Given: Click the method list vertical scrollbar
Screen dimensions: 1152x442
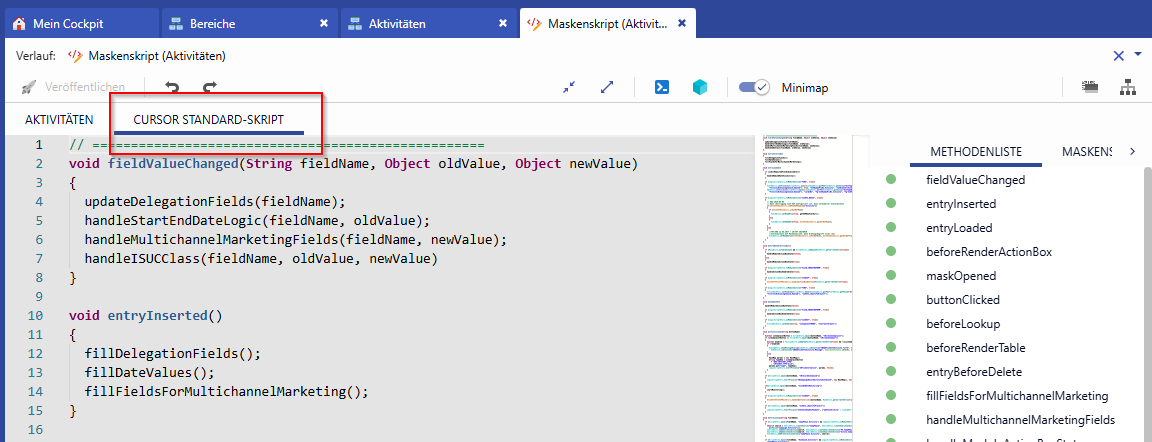Looking at the screenshot, I should point(1147,300).
